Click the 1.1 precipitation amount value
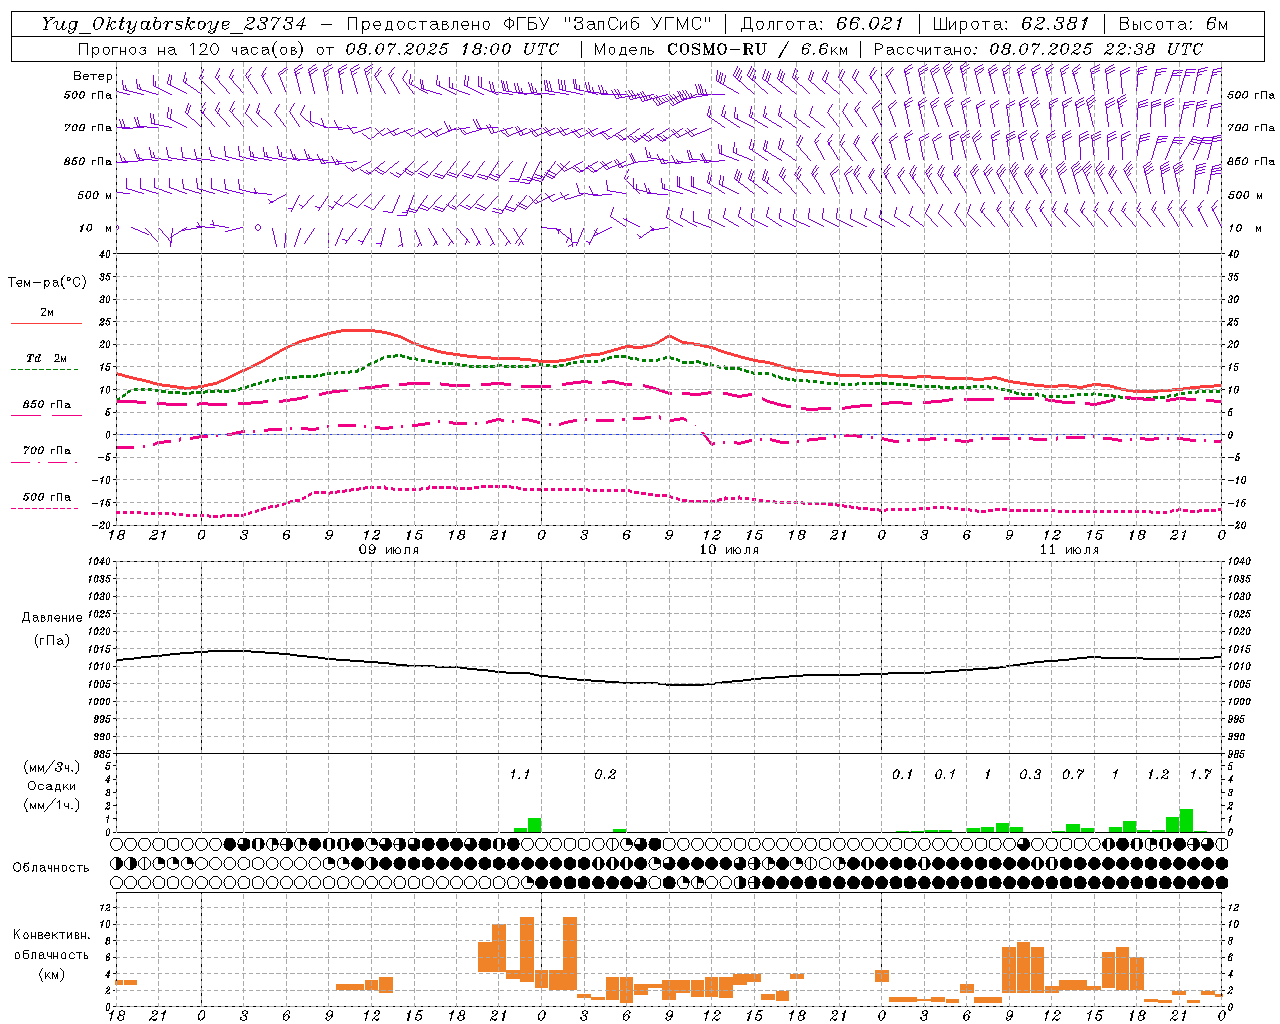The height and width of the screenshot is (1024, 1280). point(519,775)
